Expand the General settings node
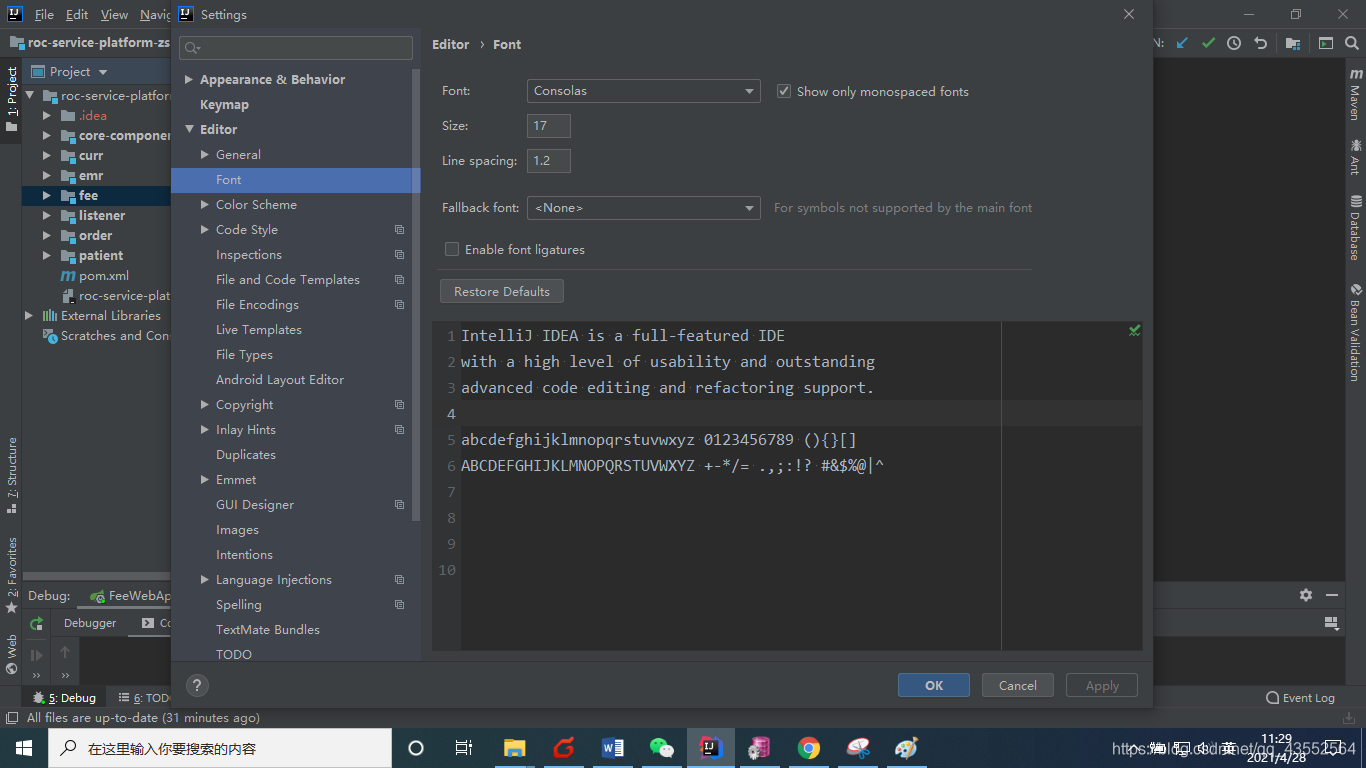 pyautogui.click(x=205, y=155)
